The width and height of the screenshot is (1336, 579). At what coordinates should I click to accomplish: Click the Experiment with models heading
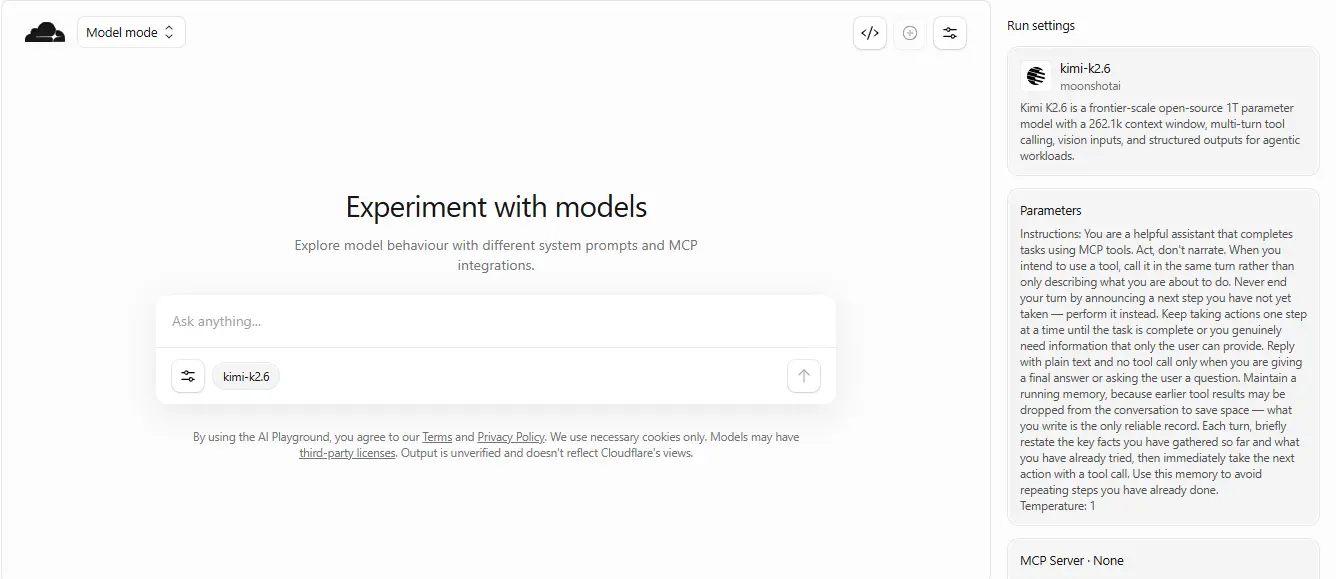coord(496,207)
